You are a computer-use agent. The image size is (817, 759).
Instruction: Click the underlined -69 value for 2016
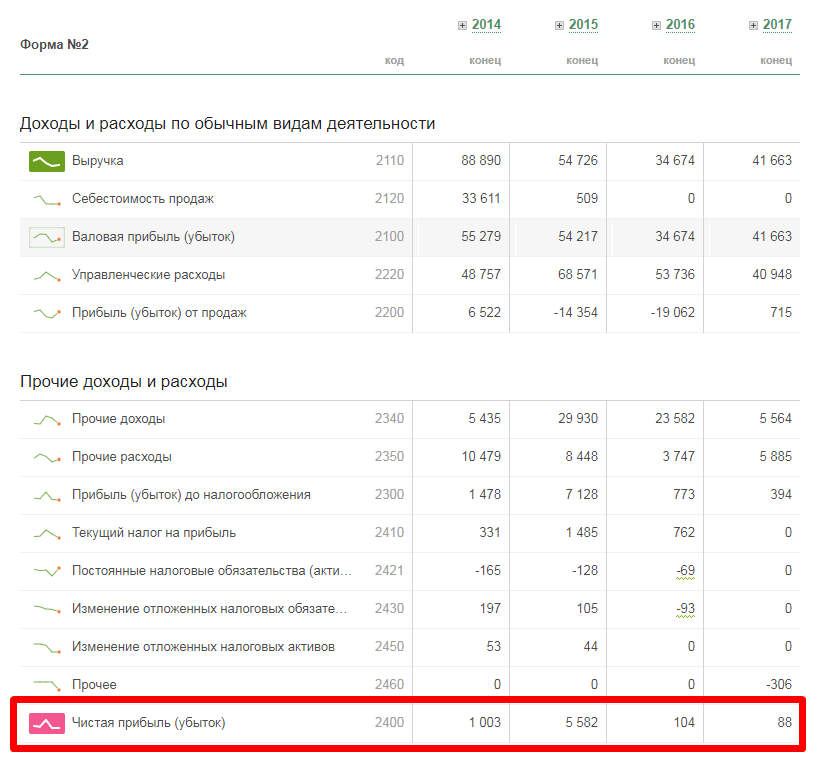tap(685, 571)
